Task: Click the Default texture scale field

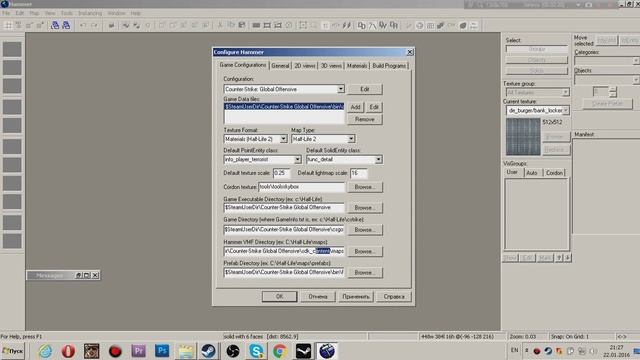Action: coord(281,173)
